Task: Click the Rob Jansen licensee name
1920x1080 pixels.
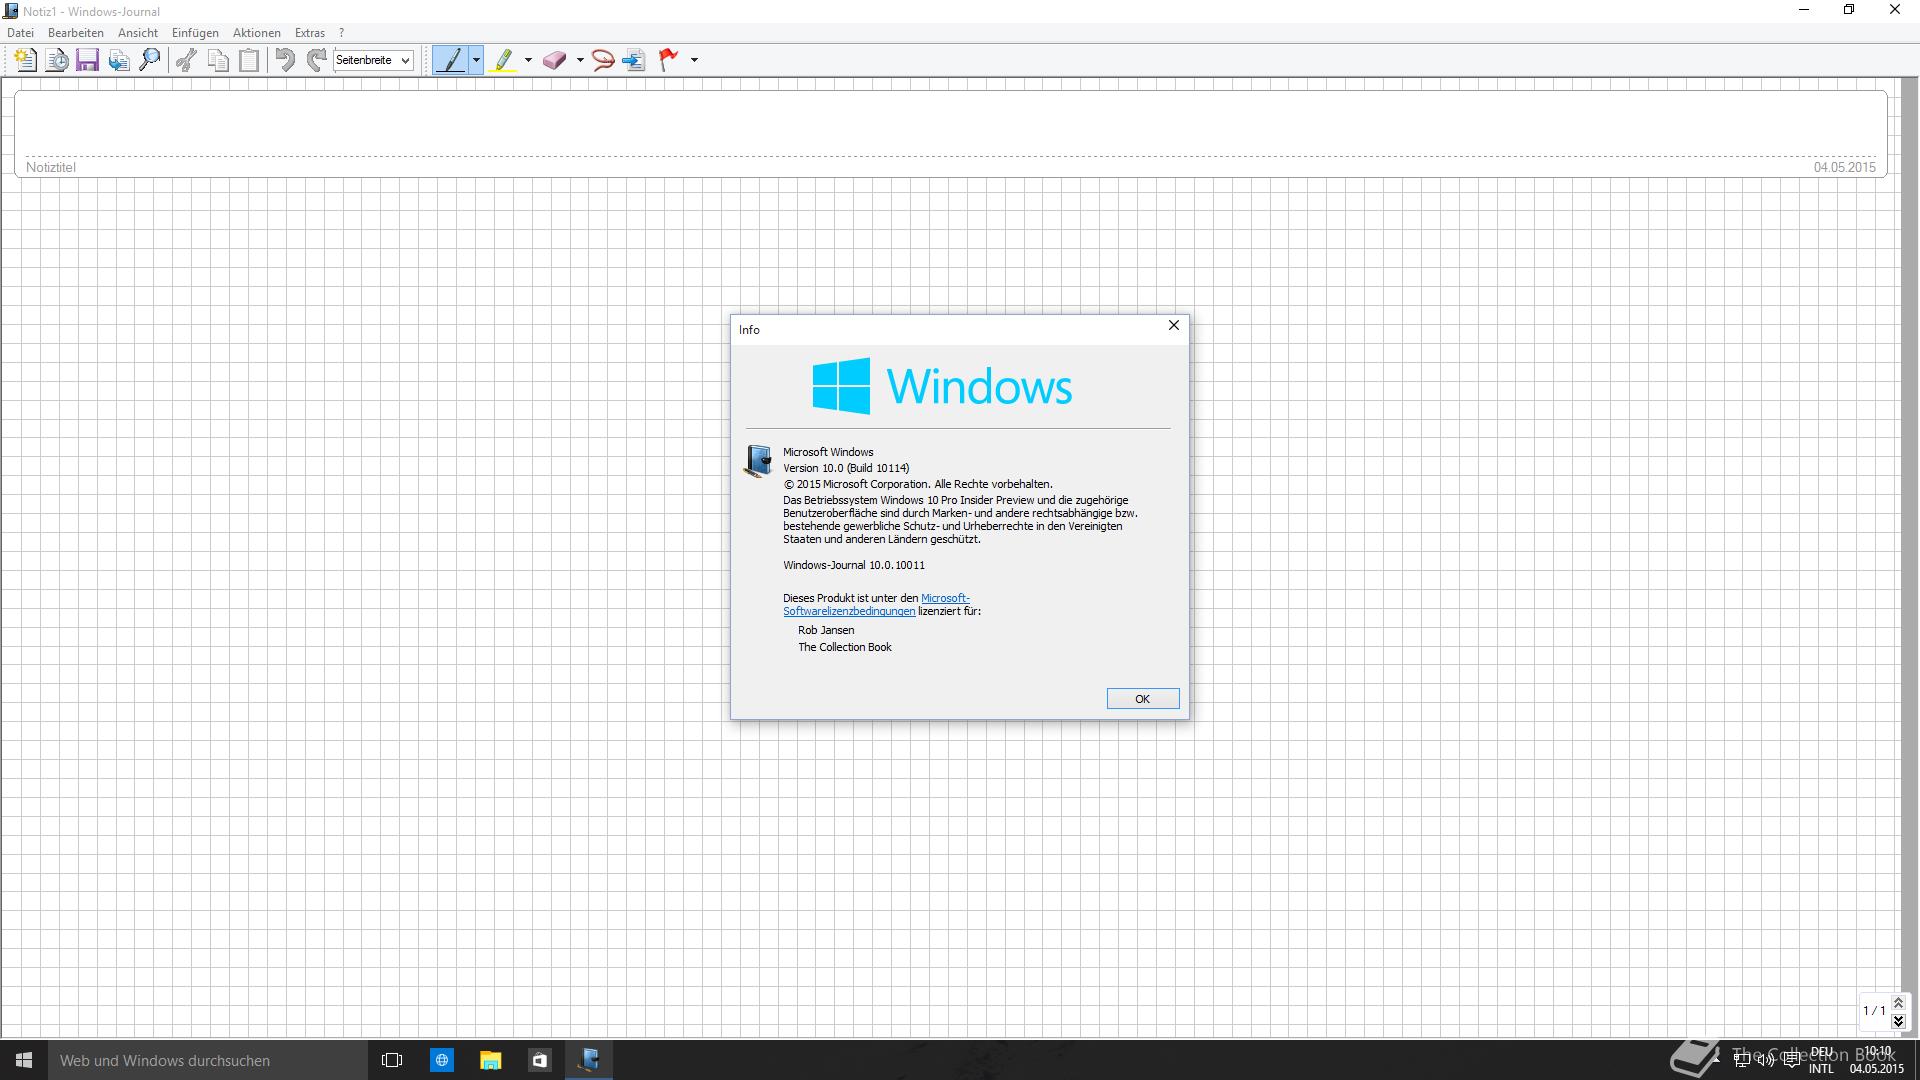Action: [826, 630]
